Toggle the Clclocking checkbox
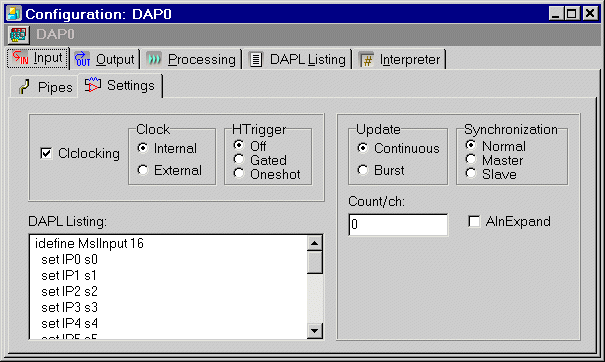 [46, 154]
